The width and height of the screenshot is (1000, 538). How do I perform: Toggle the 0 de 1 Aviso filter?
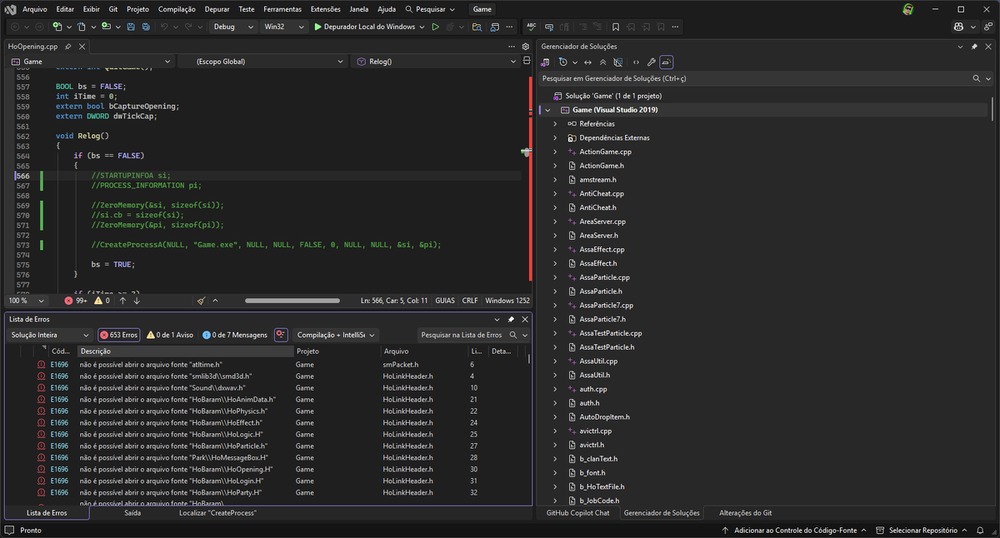pyautogui.click(x=169, y=335)
